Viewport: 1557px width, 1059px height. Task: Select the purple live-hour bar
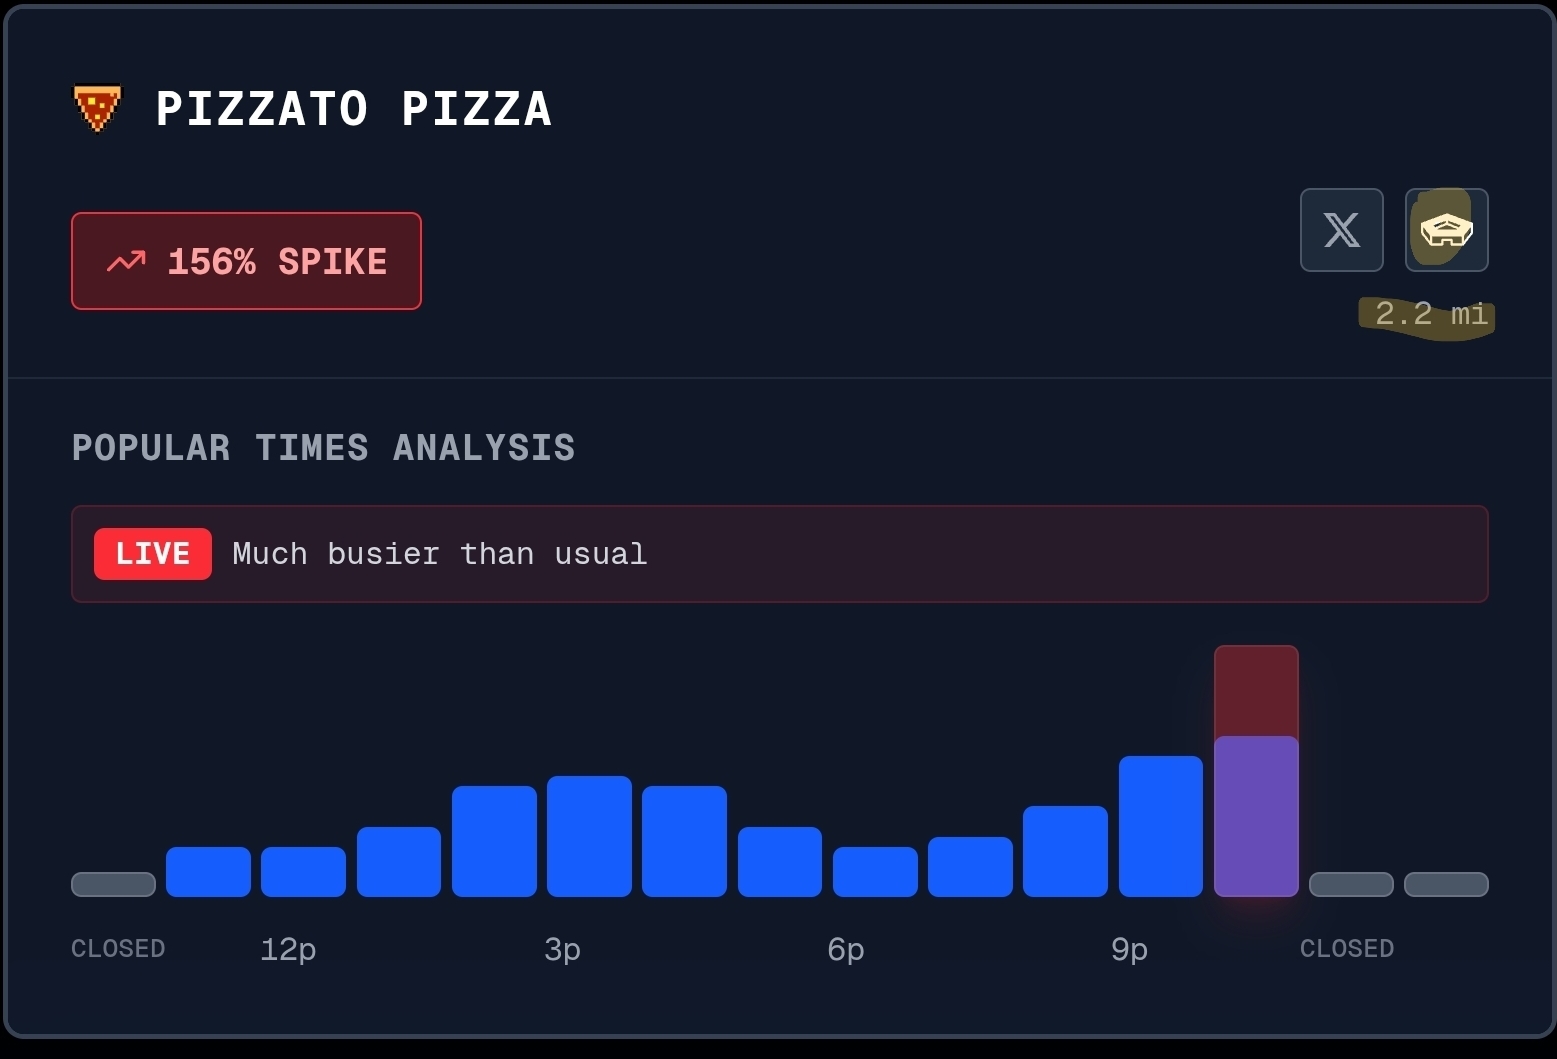1256,815
